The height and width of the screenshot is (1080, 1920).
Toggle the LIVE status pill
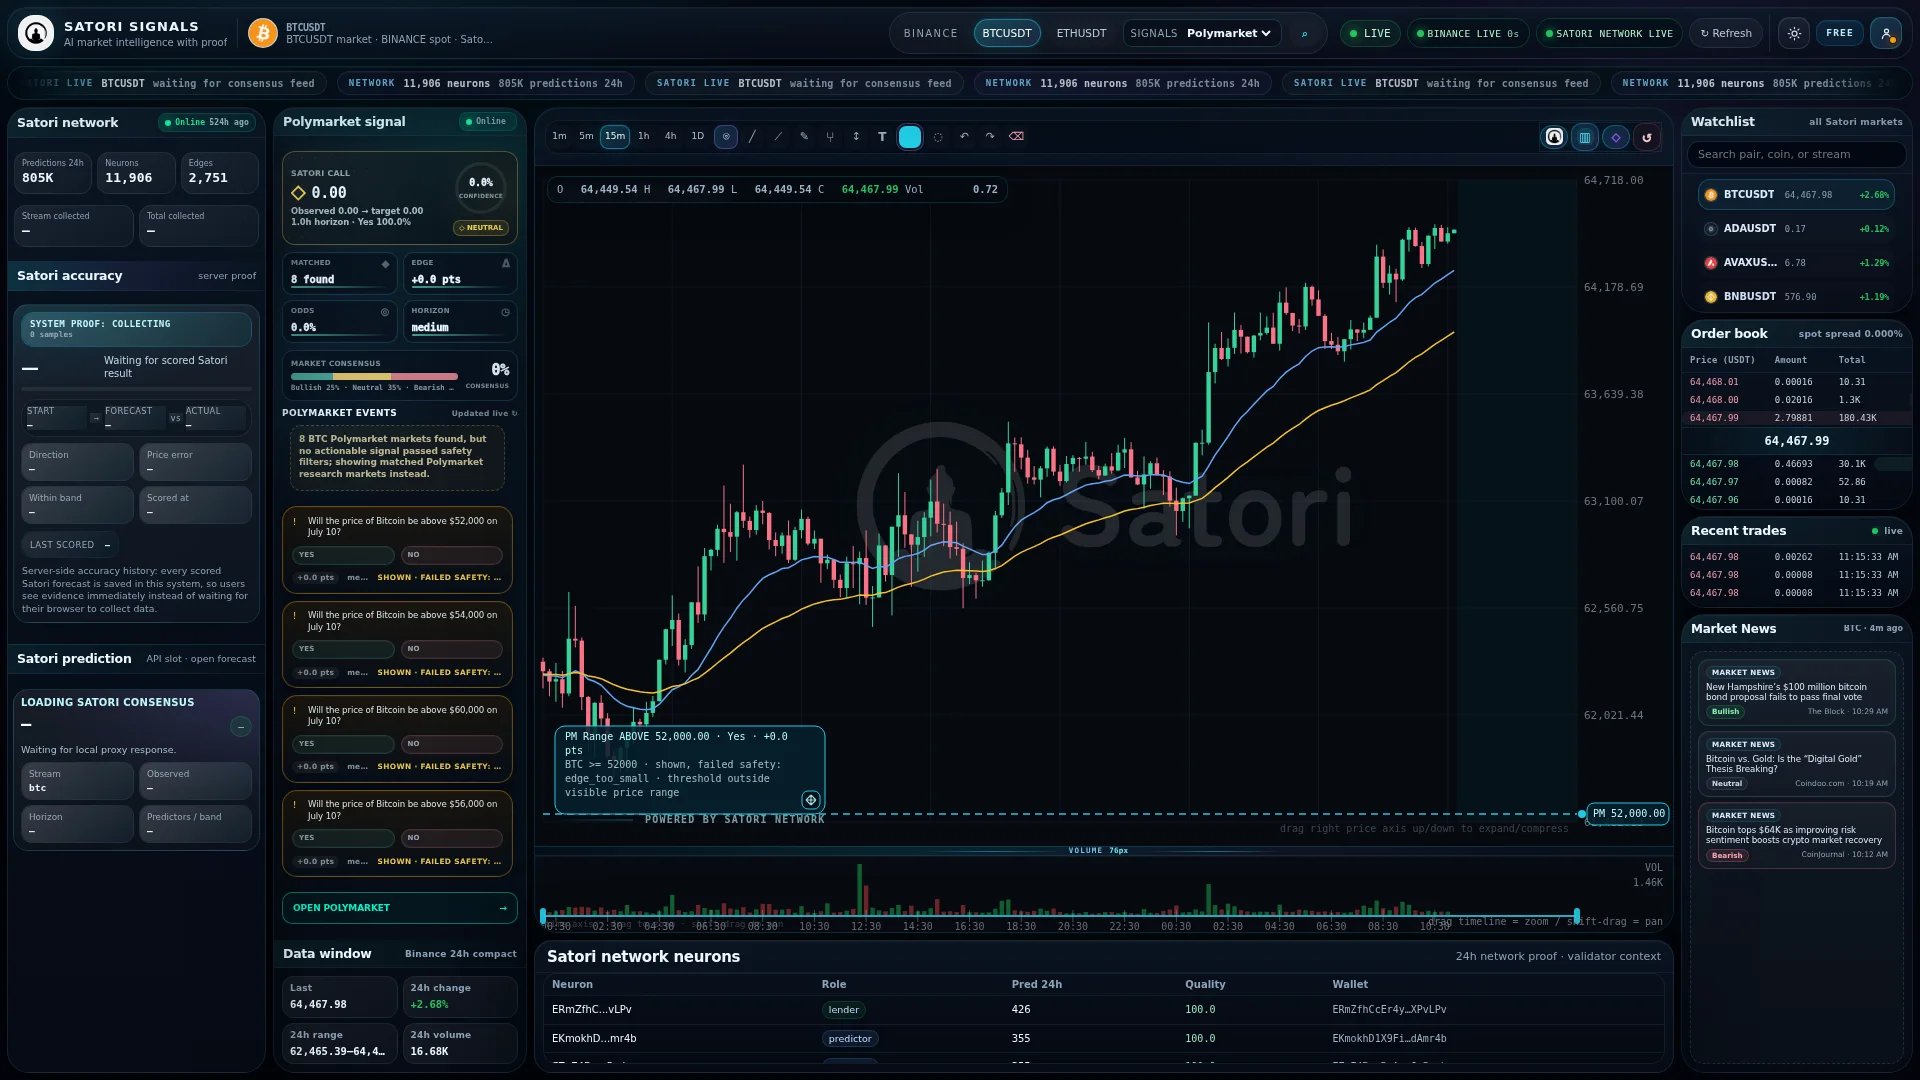[x=1370, y=33]
